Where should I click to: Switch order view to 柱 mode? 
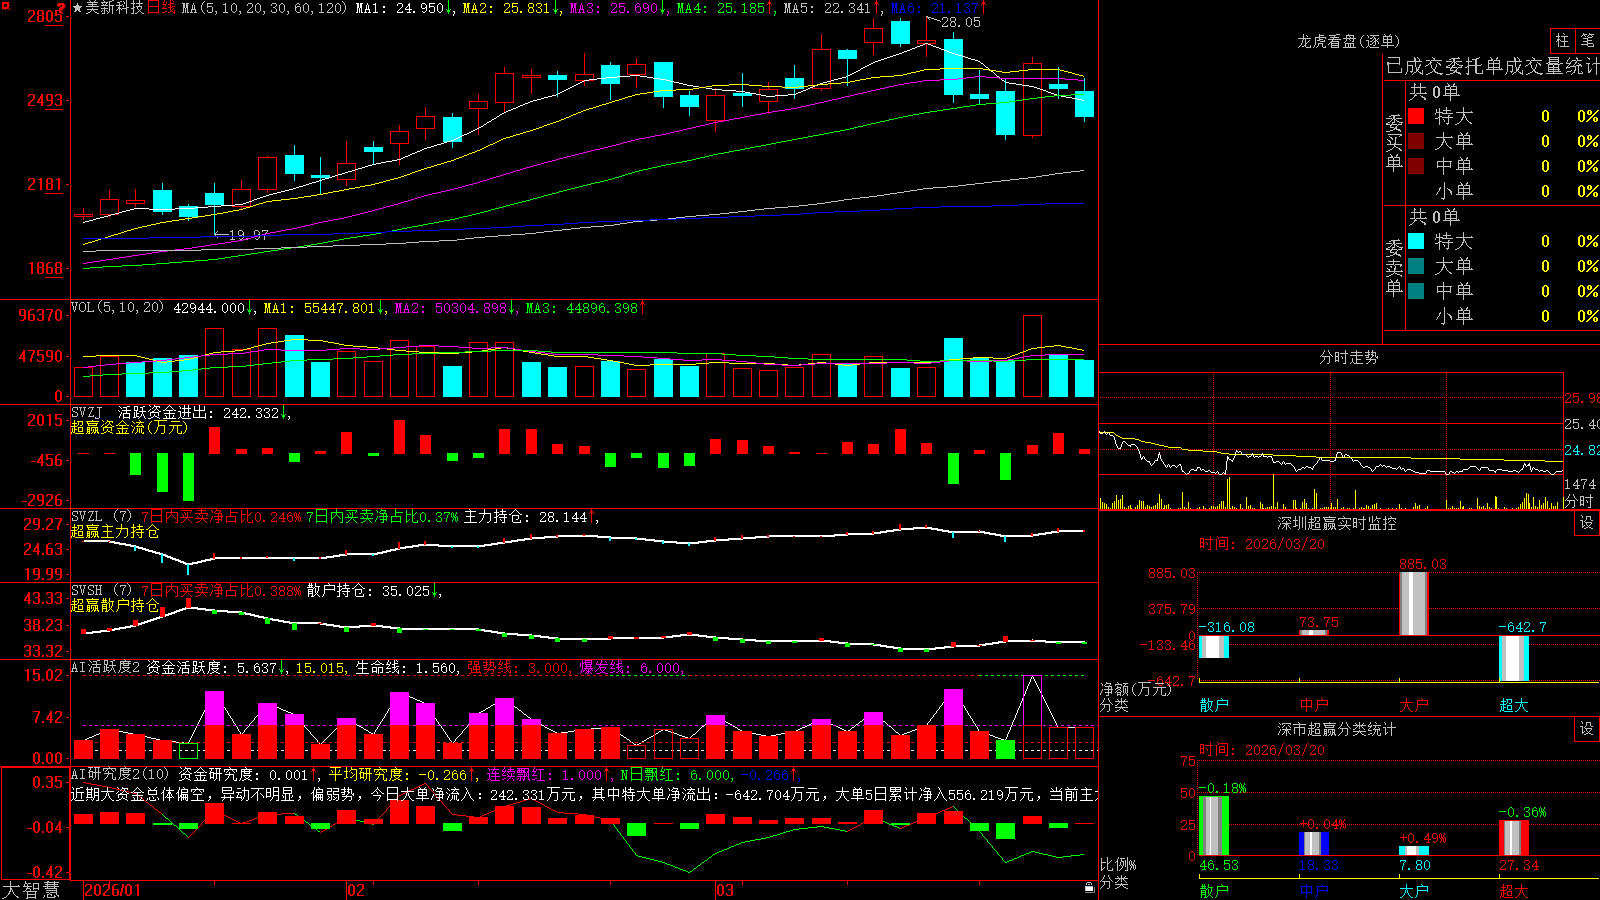coord(1562,40)
